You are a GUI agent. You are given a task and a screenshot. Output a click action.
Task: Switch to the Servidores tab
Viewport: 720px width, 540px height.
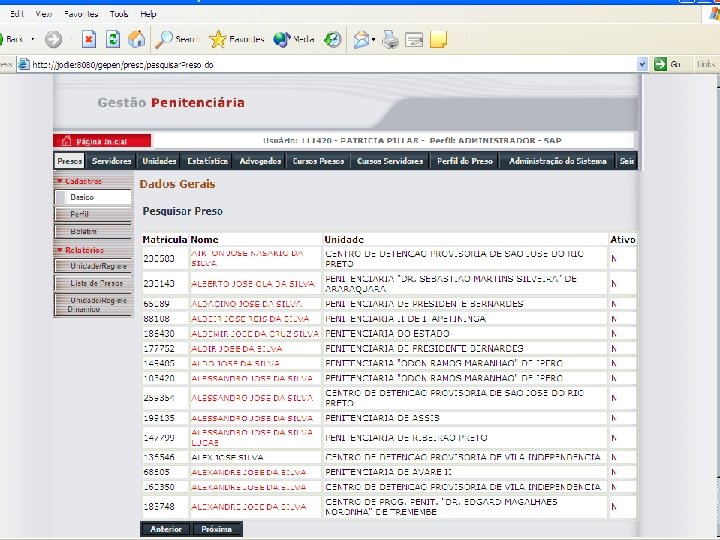112,161
